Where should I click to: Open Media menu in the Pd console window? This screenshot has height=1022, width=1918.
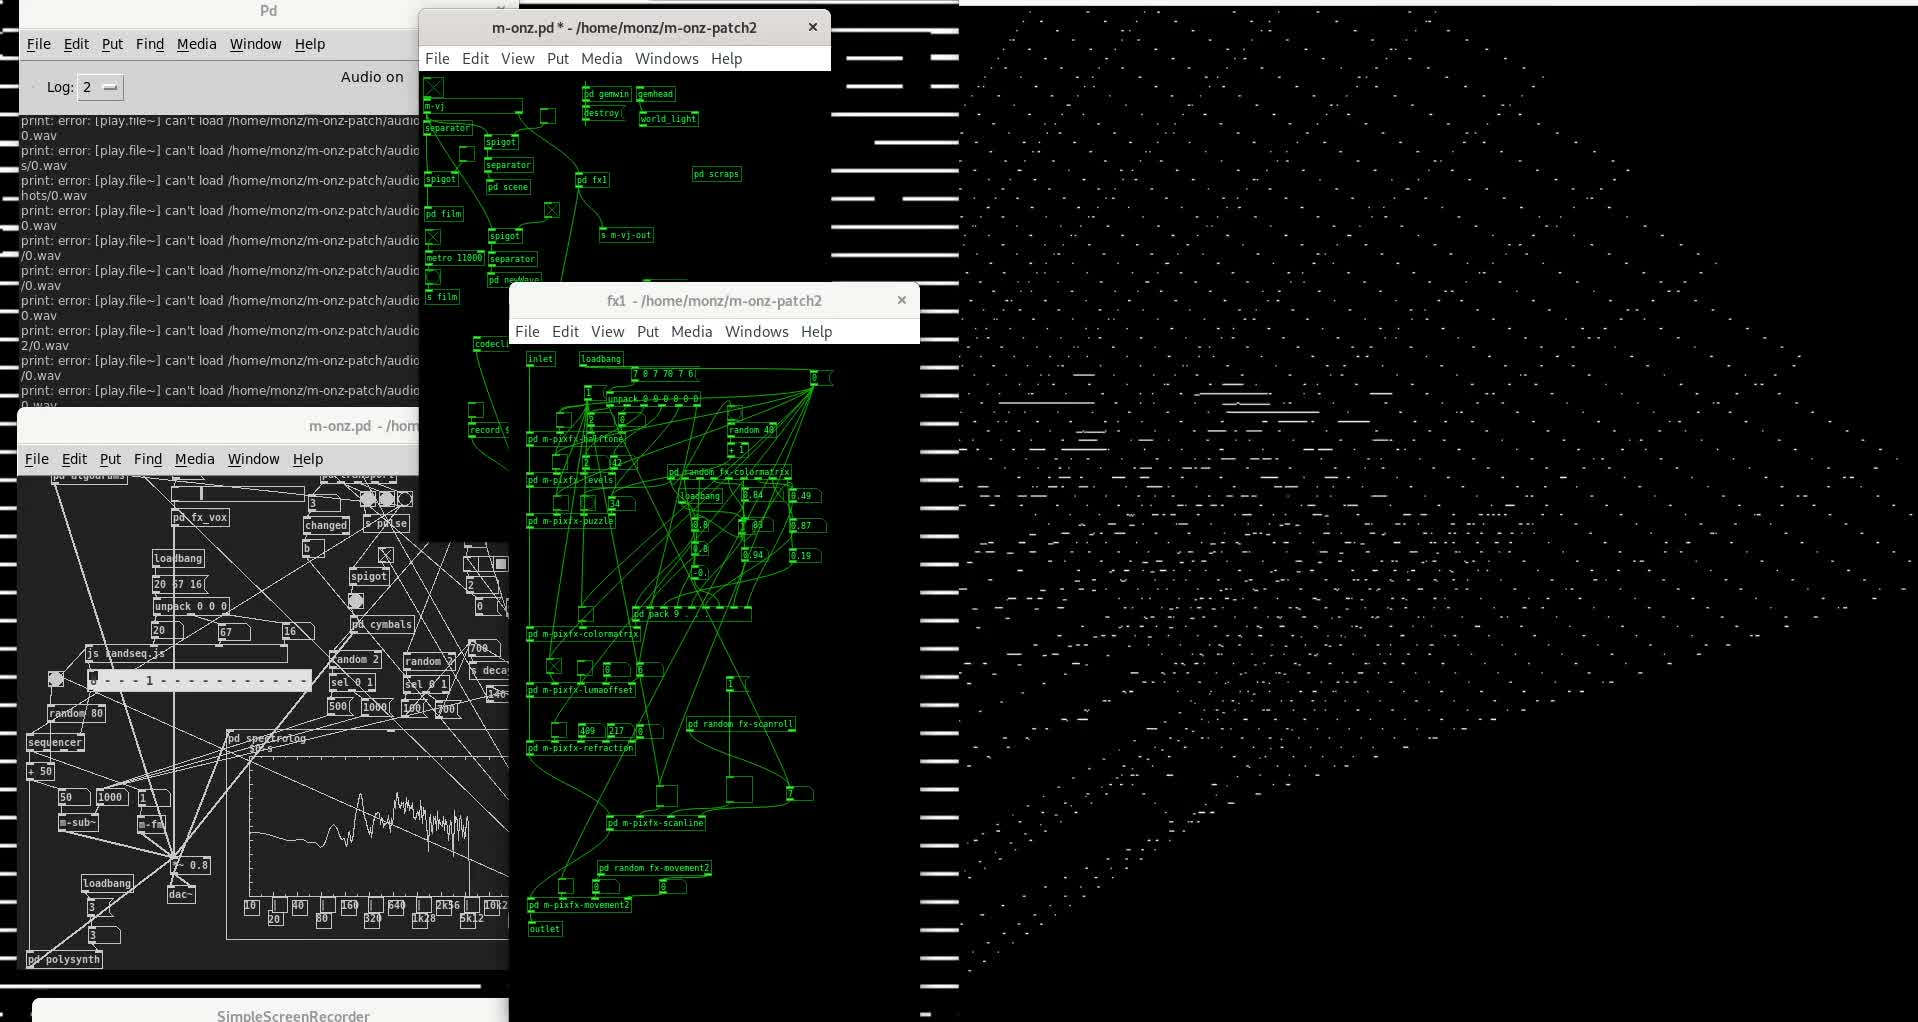pyautogui.click(x=196, y=44)
